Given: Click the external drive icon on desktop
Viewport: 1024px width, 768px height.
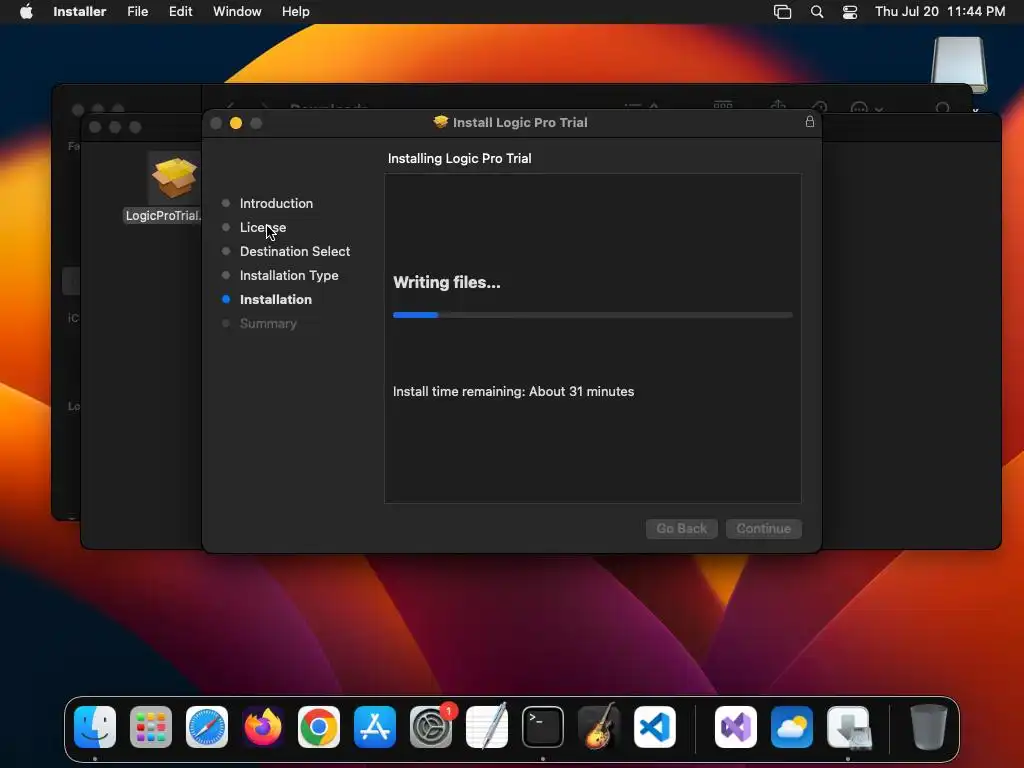Looking at the screenshot, I should pyautogui.click(x=959, y=64).
